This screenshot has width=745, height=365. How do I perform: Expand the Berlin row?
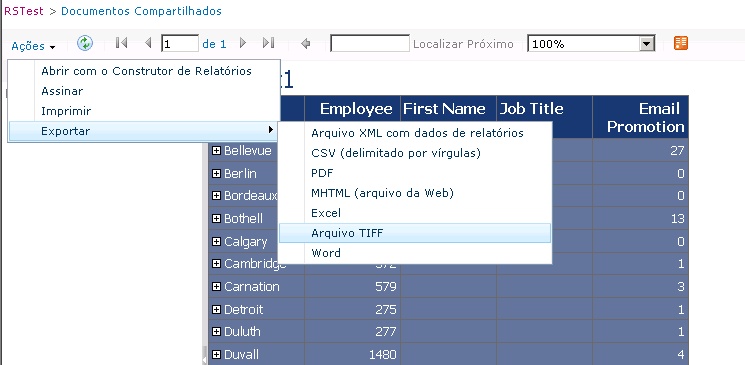[x=216, y=173]
